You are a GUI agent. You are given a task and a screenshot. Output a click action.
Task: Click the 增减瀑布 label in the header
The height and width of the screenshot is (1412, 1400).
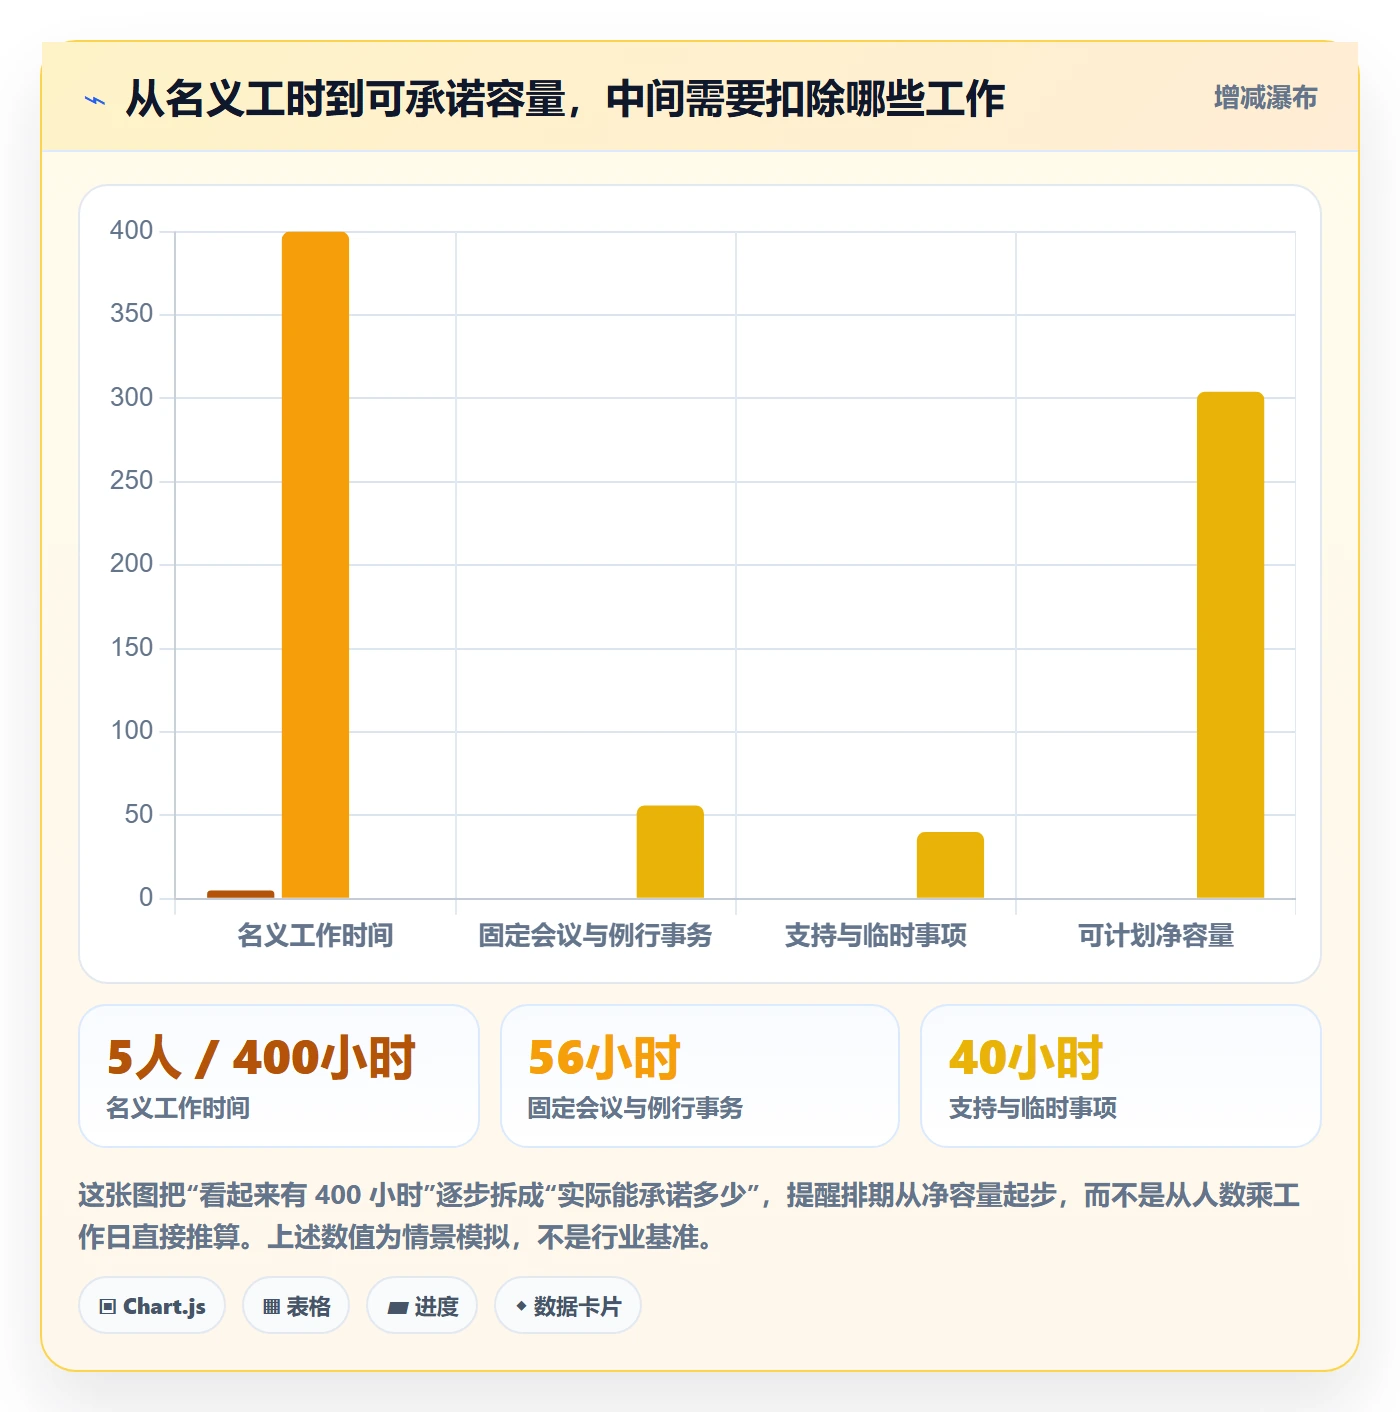click(x=1265, y=98)
